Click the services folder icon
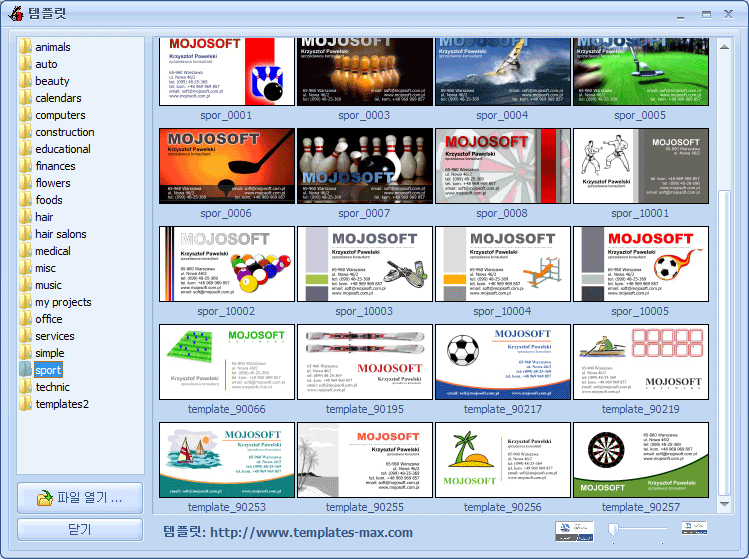The image size is (749, 559). 25,336
